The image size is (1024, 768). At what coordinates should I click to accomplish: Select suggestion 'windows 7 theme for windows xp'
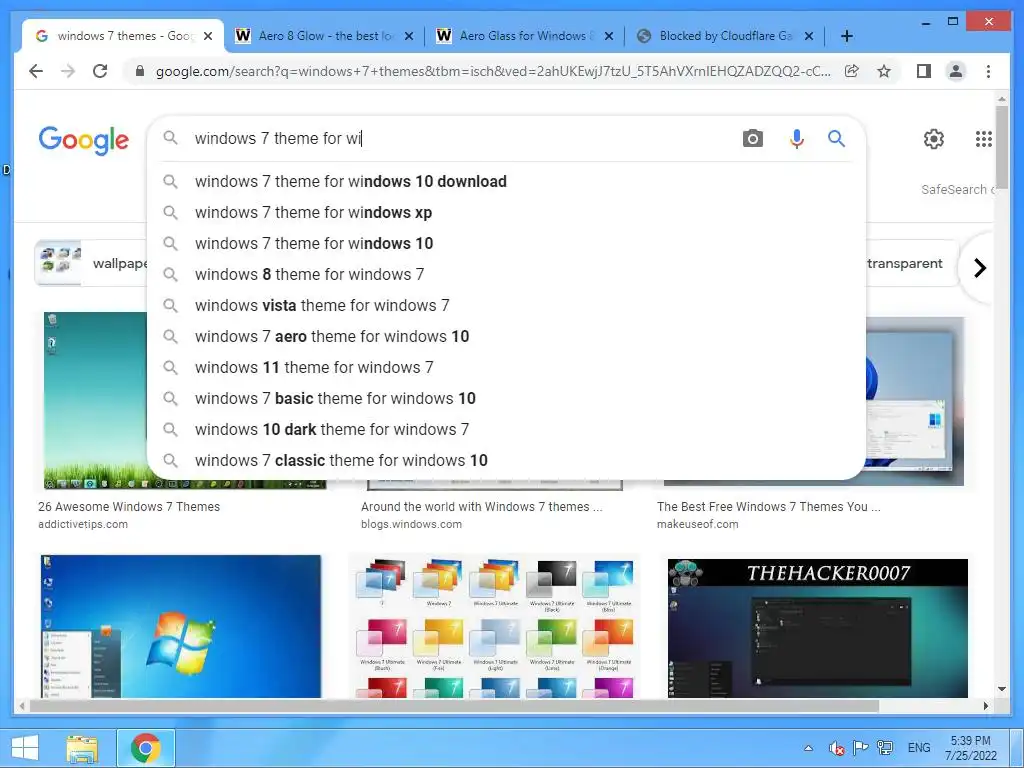[506, 212]
